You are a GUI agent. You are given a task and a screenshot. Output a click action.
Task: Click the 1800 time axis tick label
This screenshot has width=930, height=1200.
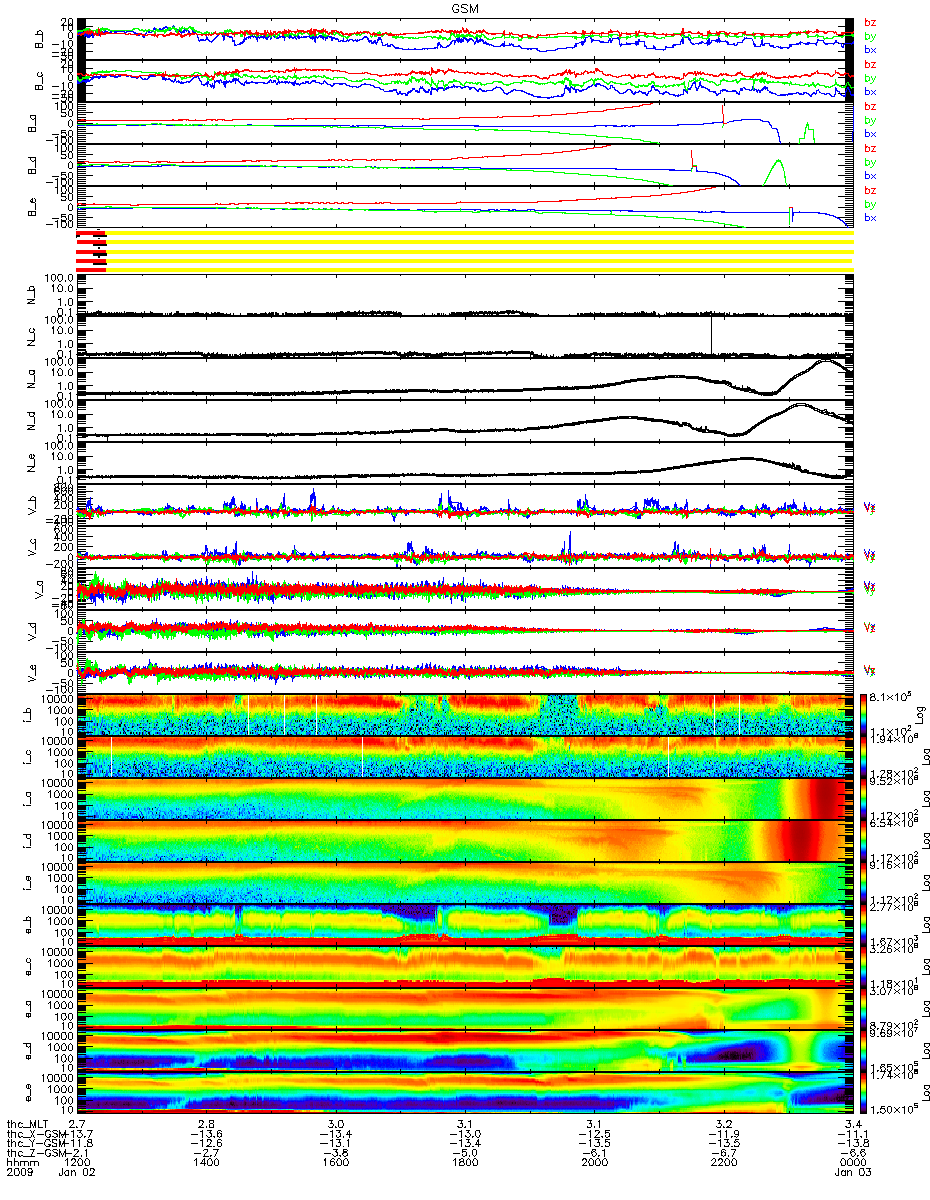[x=465, y=1164]
